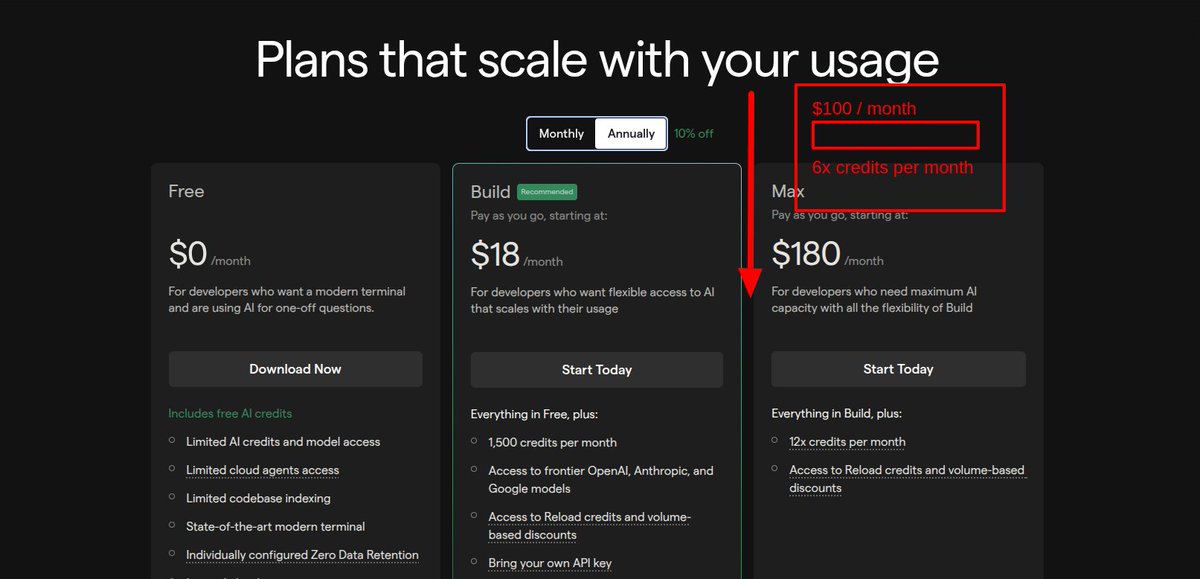This screenshot has width=1200, height=579.
Task: Open '1,500 credits per month' tooltip
Action: (x=552, y=442)
